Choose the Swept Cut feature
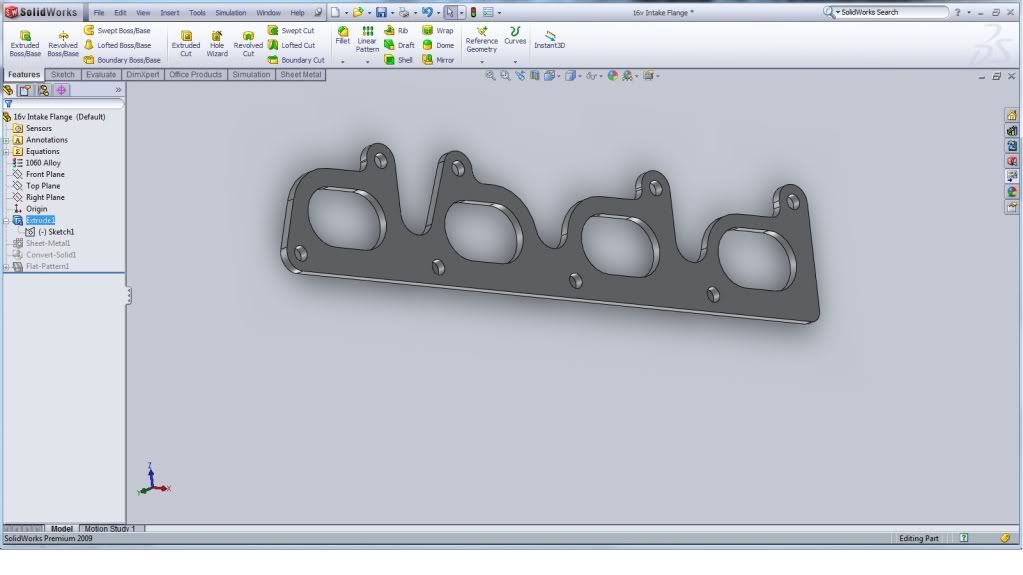Screen dimensions: 1023x575 click(291, 30)
